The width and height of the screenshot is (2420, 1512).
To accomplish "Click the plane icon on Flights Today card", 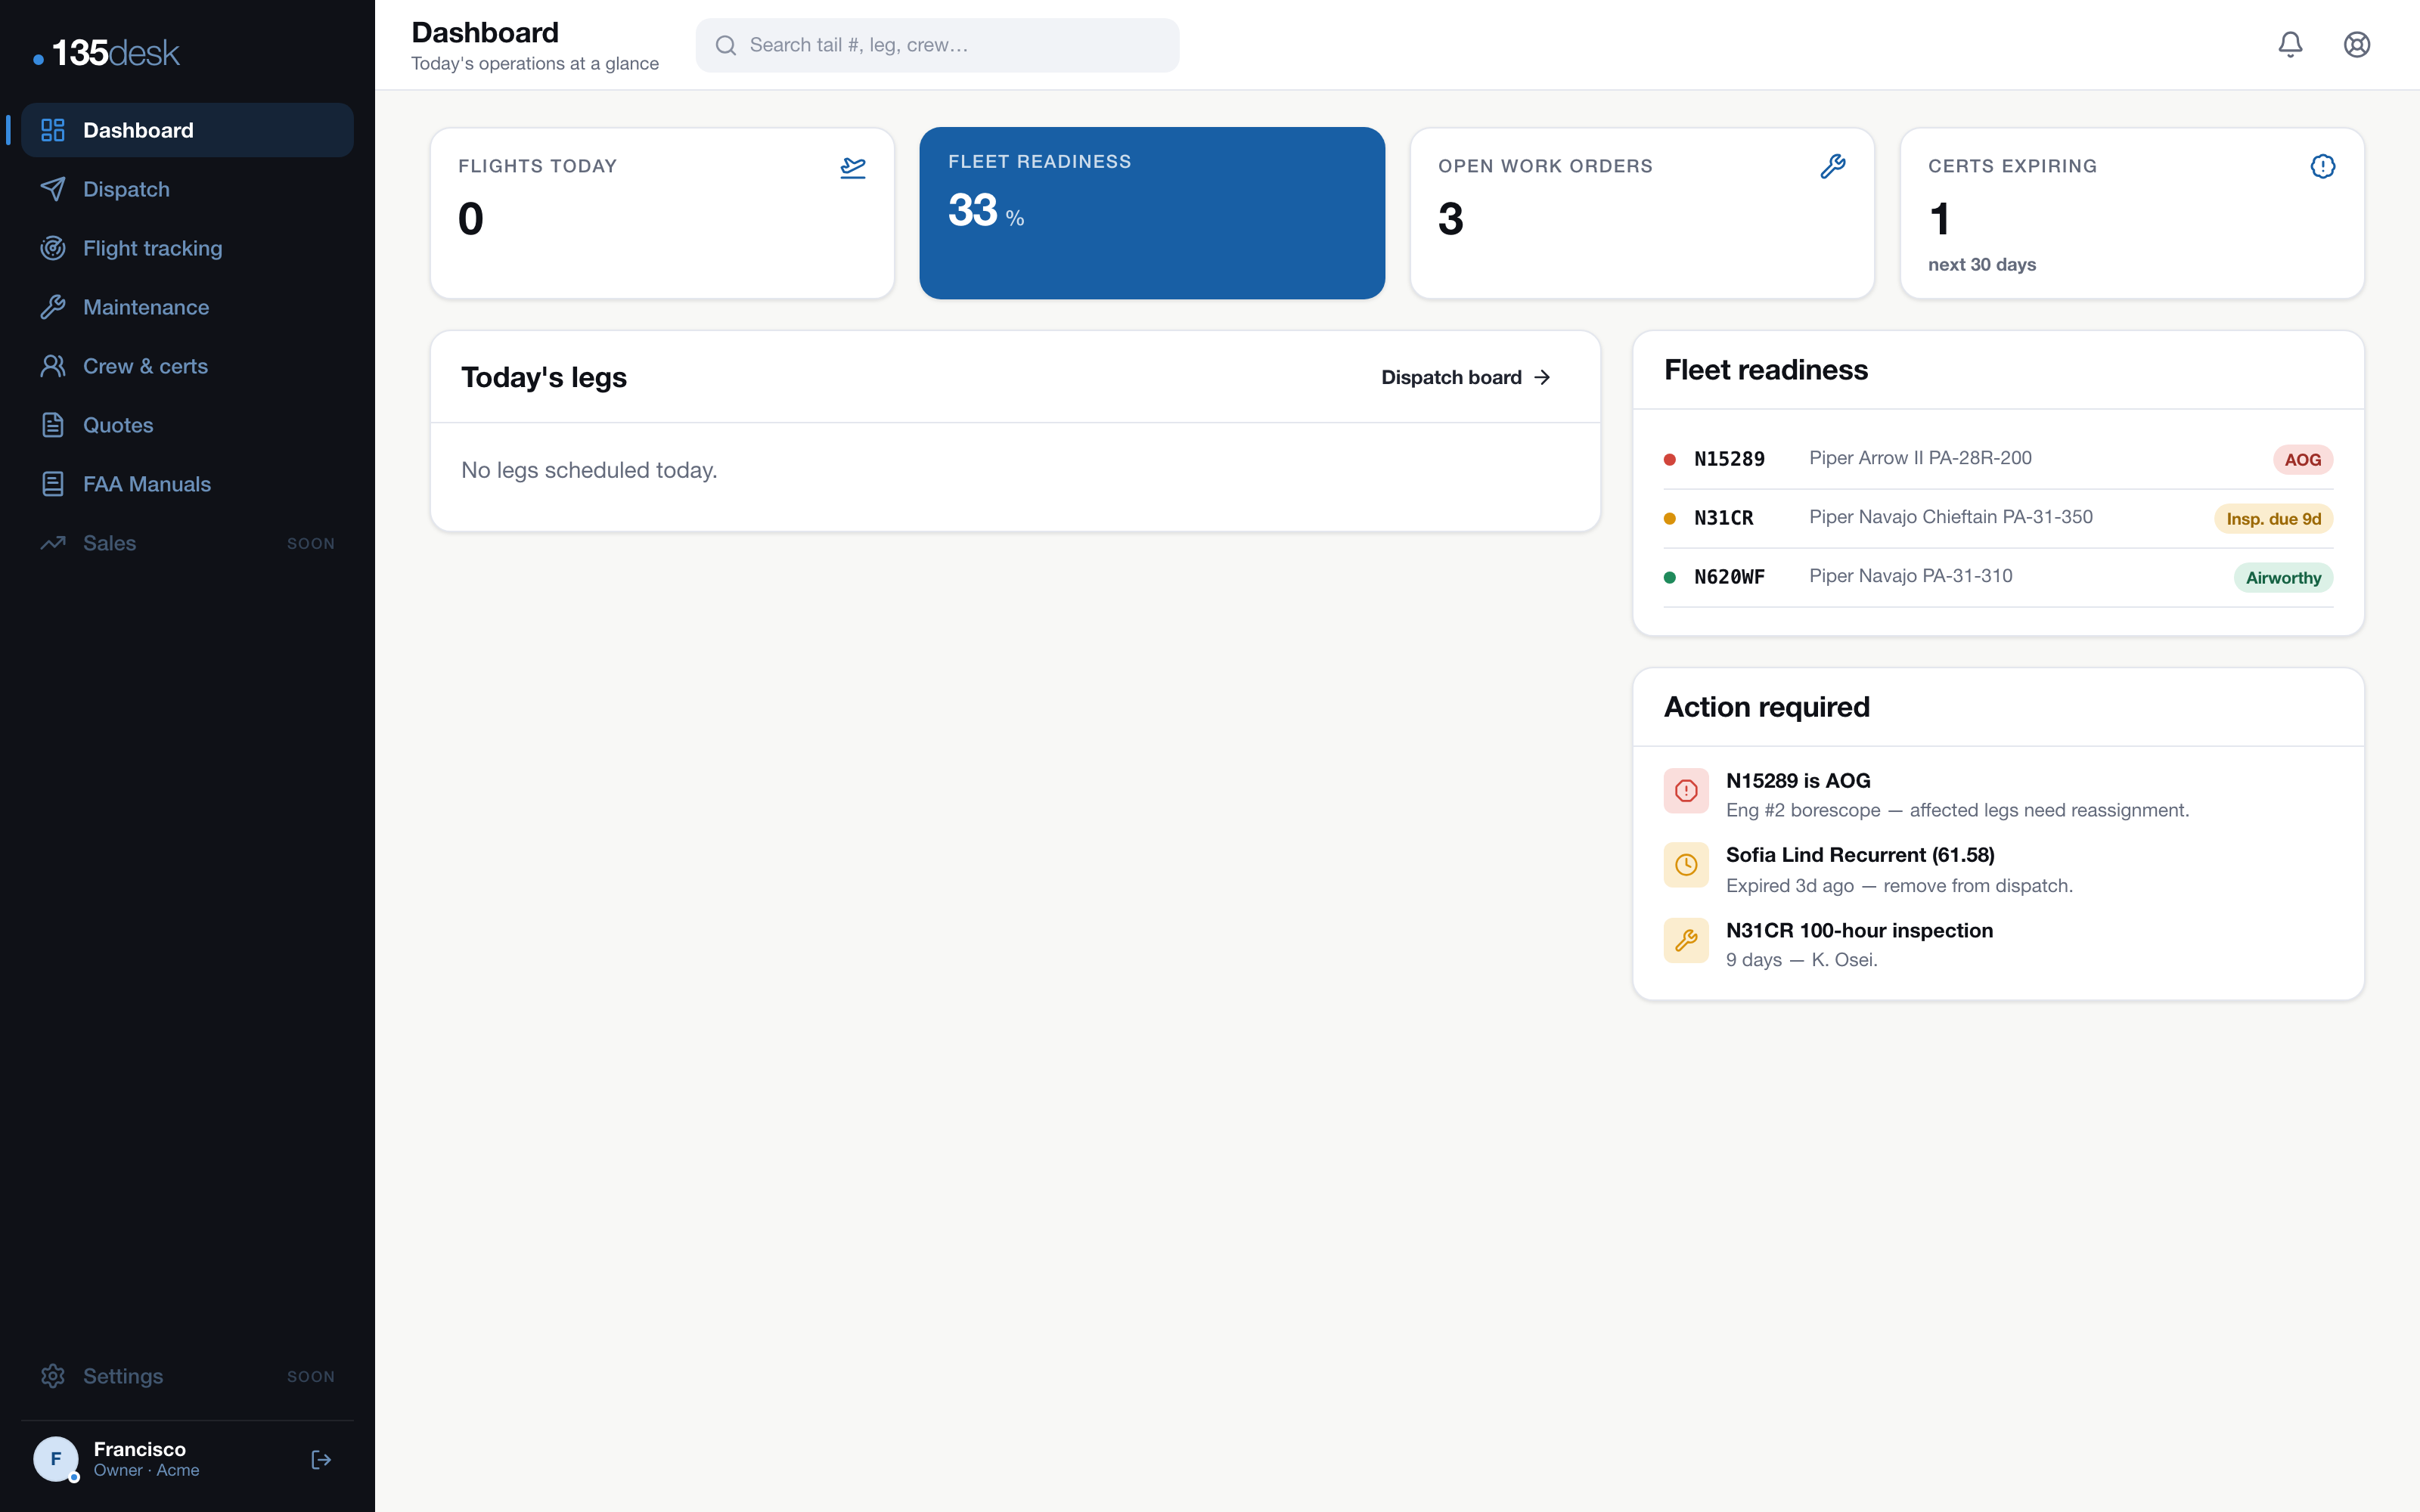I will coord(853,167).
